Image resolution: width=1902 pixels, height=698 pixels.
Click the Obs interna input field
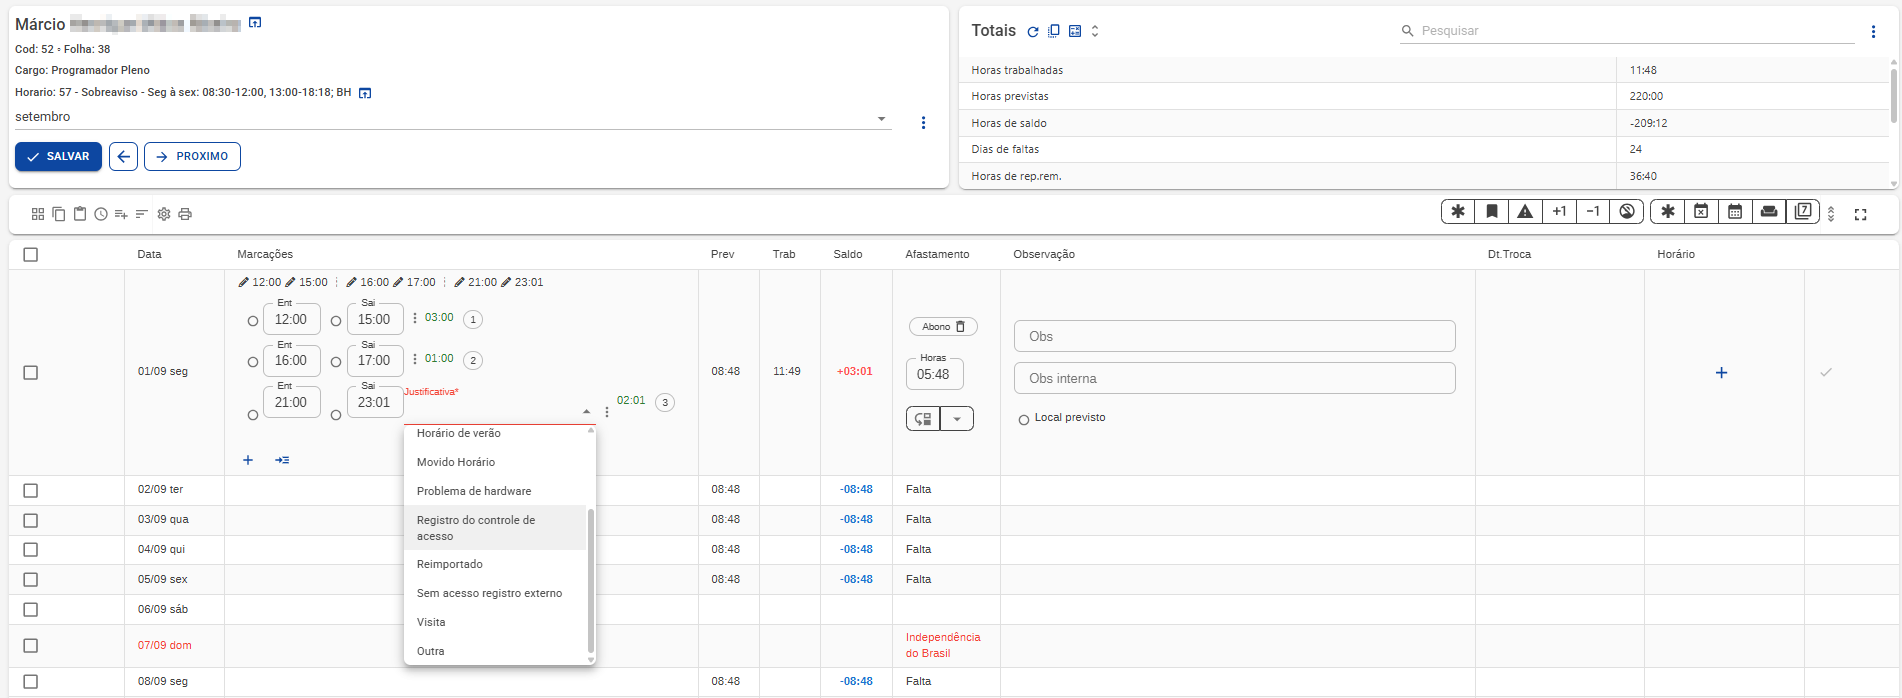(x=1234, y=378)
